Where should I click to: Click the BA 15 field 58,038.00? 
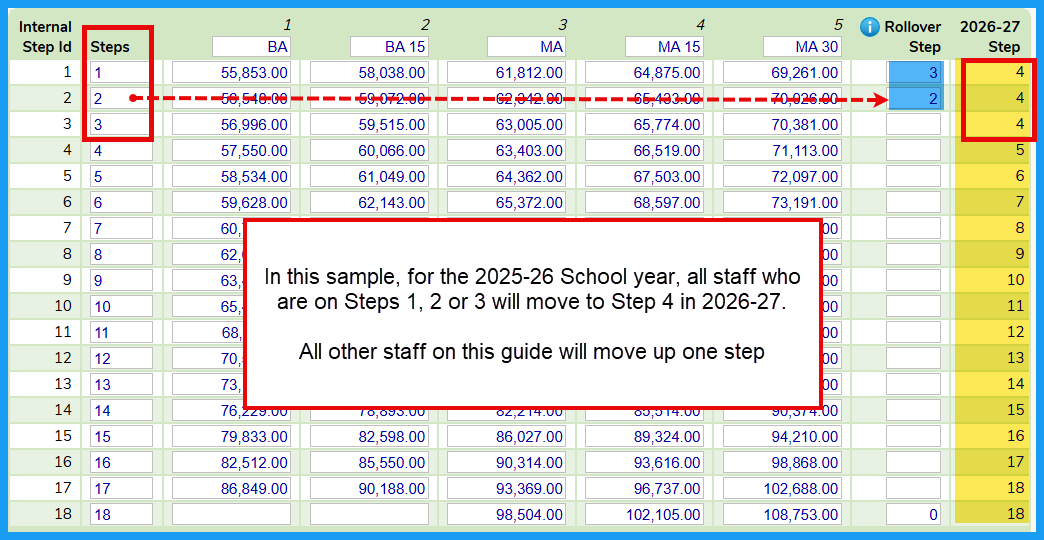pos(370,72)
